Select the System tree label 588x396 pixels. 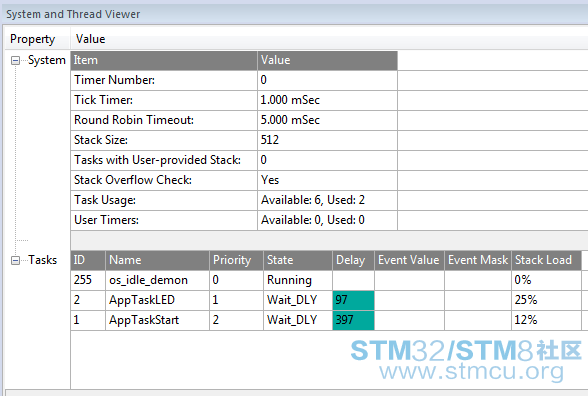(x=47, y=60)
